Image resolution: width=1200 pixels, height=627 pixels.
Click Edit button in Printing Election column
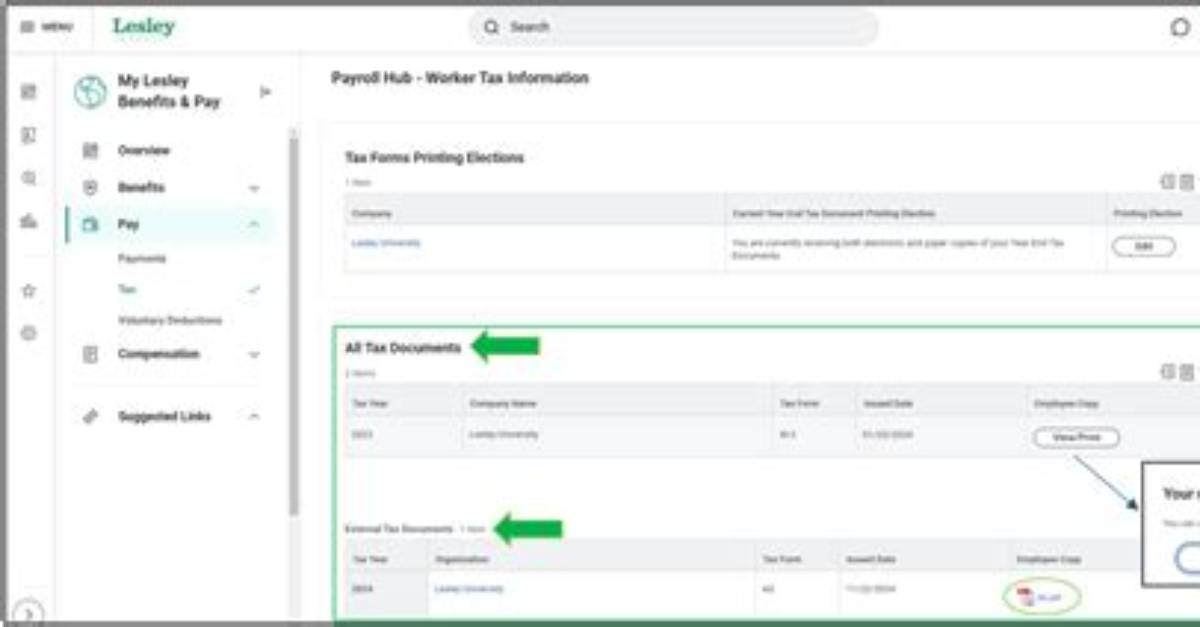pos(1143,247)
